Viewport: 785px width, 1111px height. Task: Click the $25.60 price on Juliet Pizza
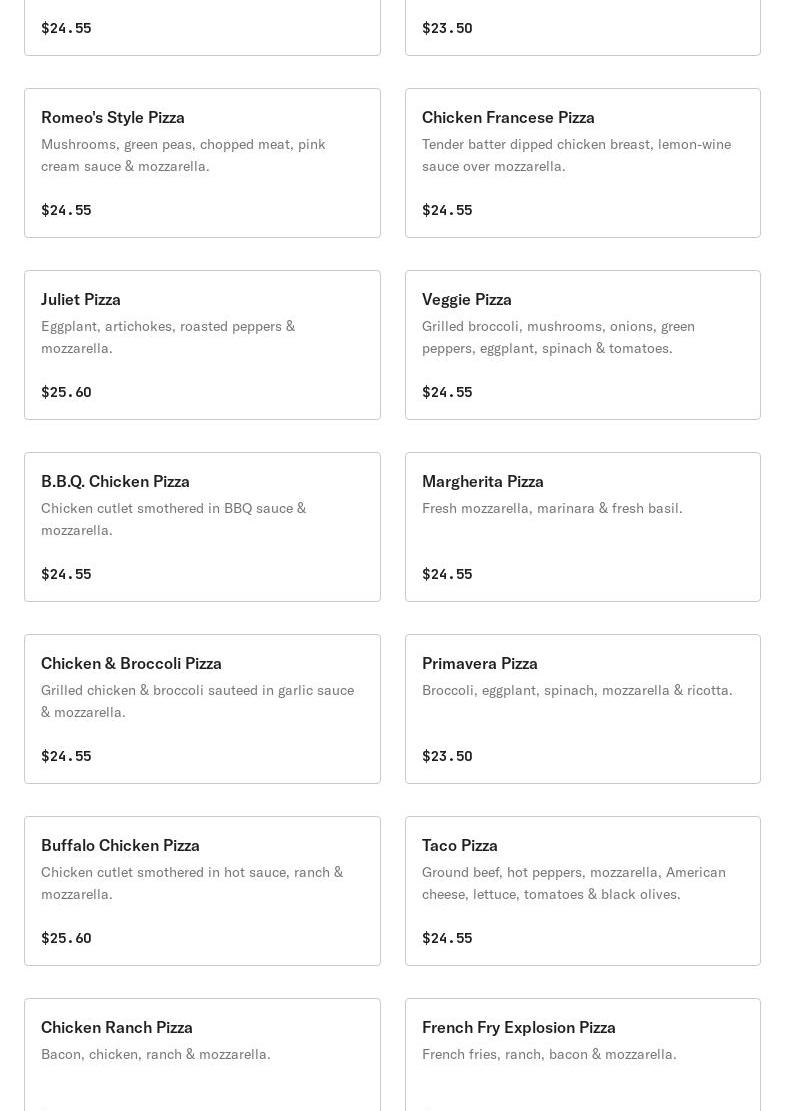point(67,392)
